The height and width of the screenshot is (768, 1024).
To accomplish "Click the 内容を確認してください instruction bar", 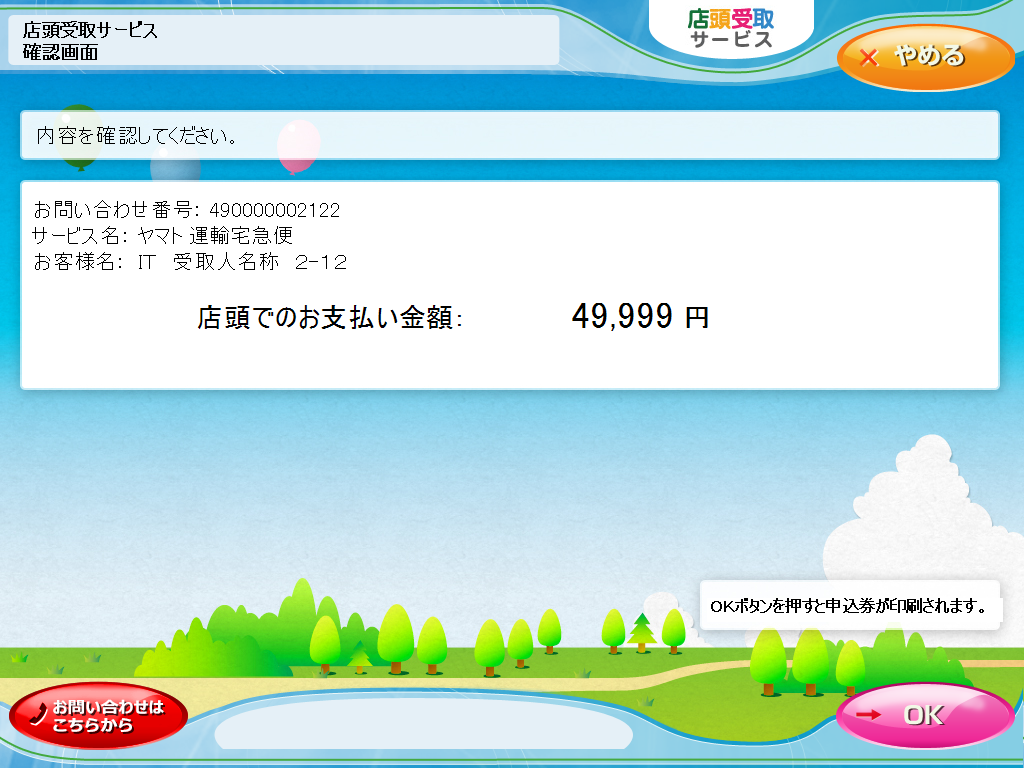I will point(509,135).
